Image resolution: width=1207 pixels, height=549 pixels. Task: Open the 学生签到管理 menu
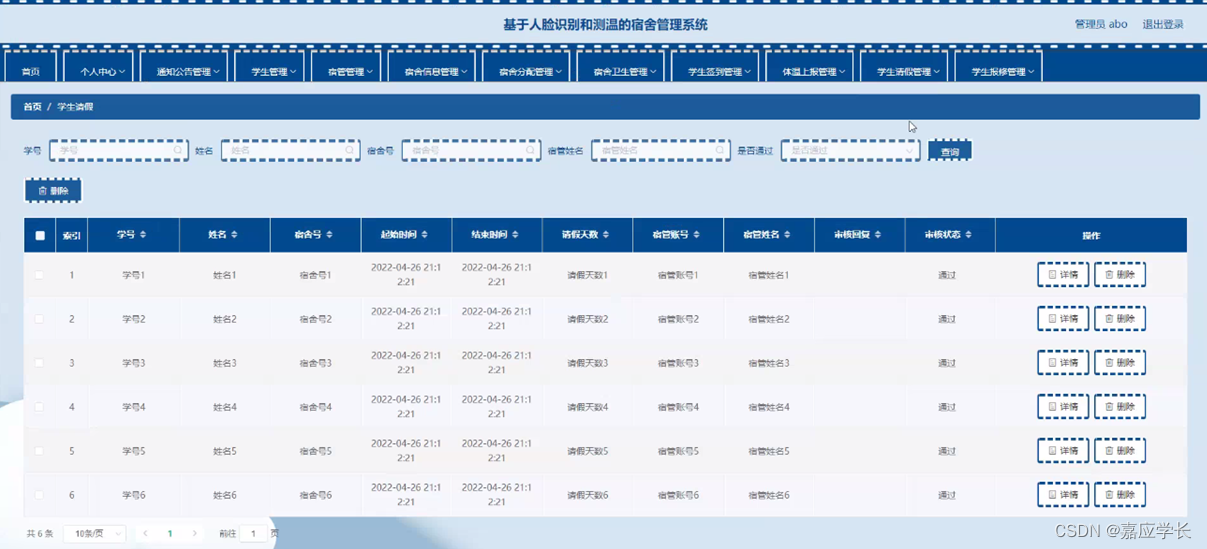click(x=716, y=69)
